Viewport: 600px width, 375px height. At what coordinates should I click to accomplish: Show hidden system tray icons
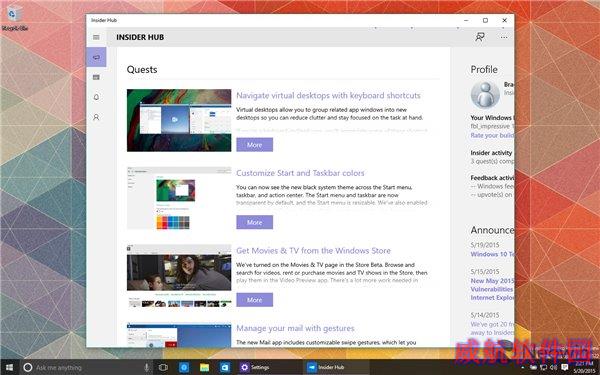523,368
